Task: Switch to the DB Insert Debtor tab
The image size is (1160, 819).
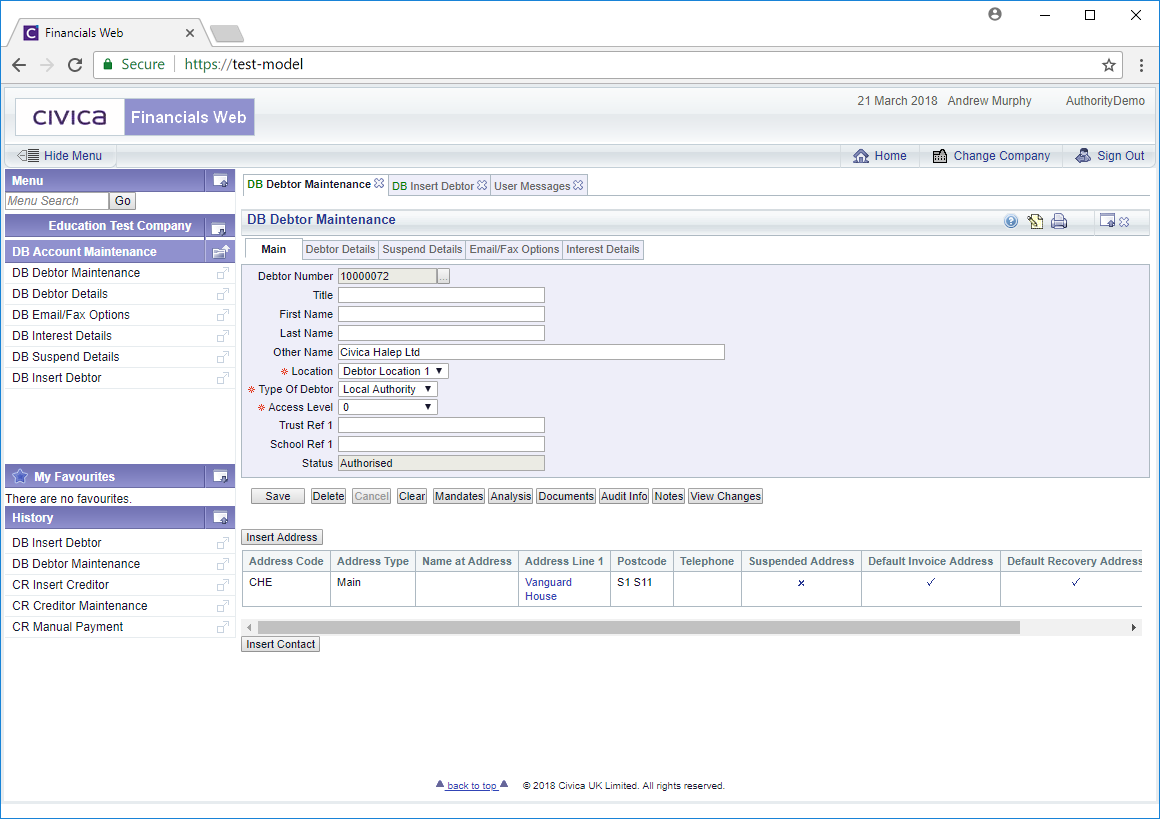Action: coord(433,186)
